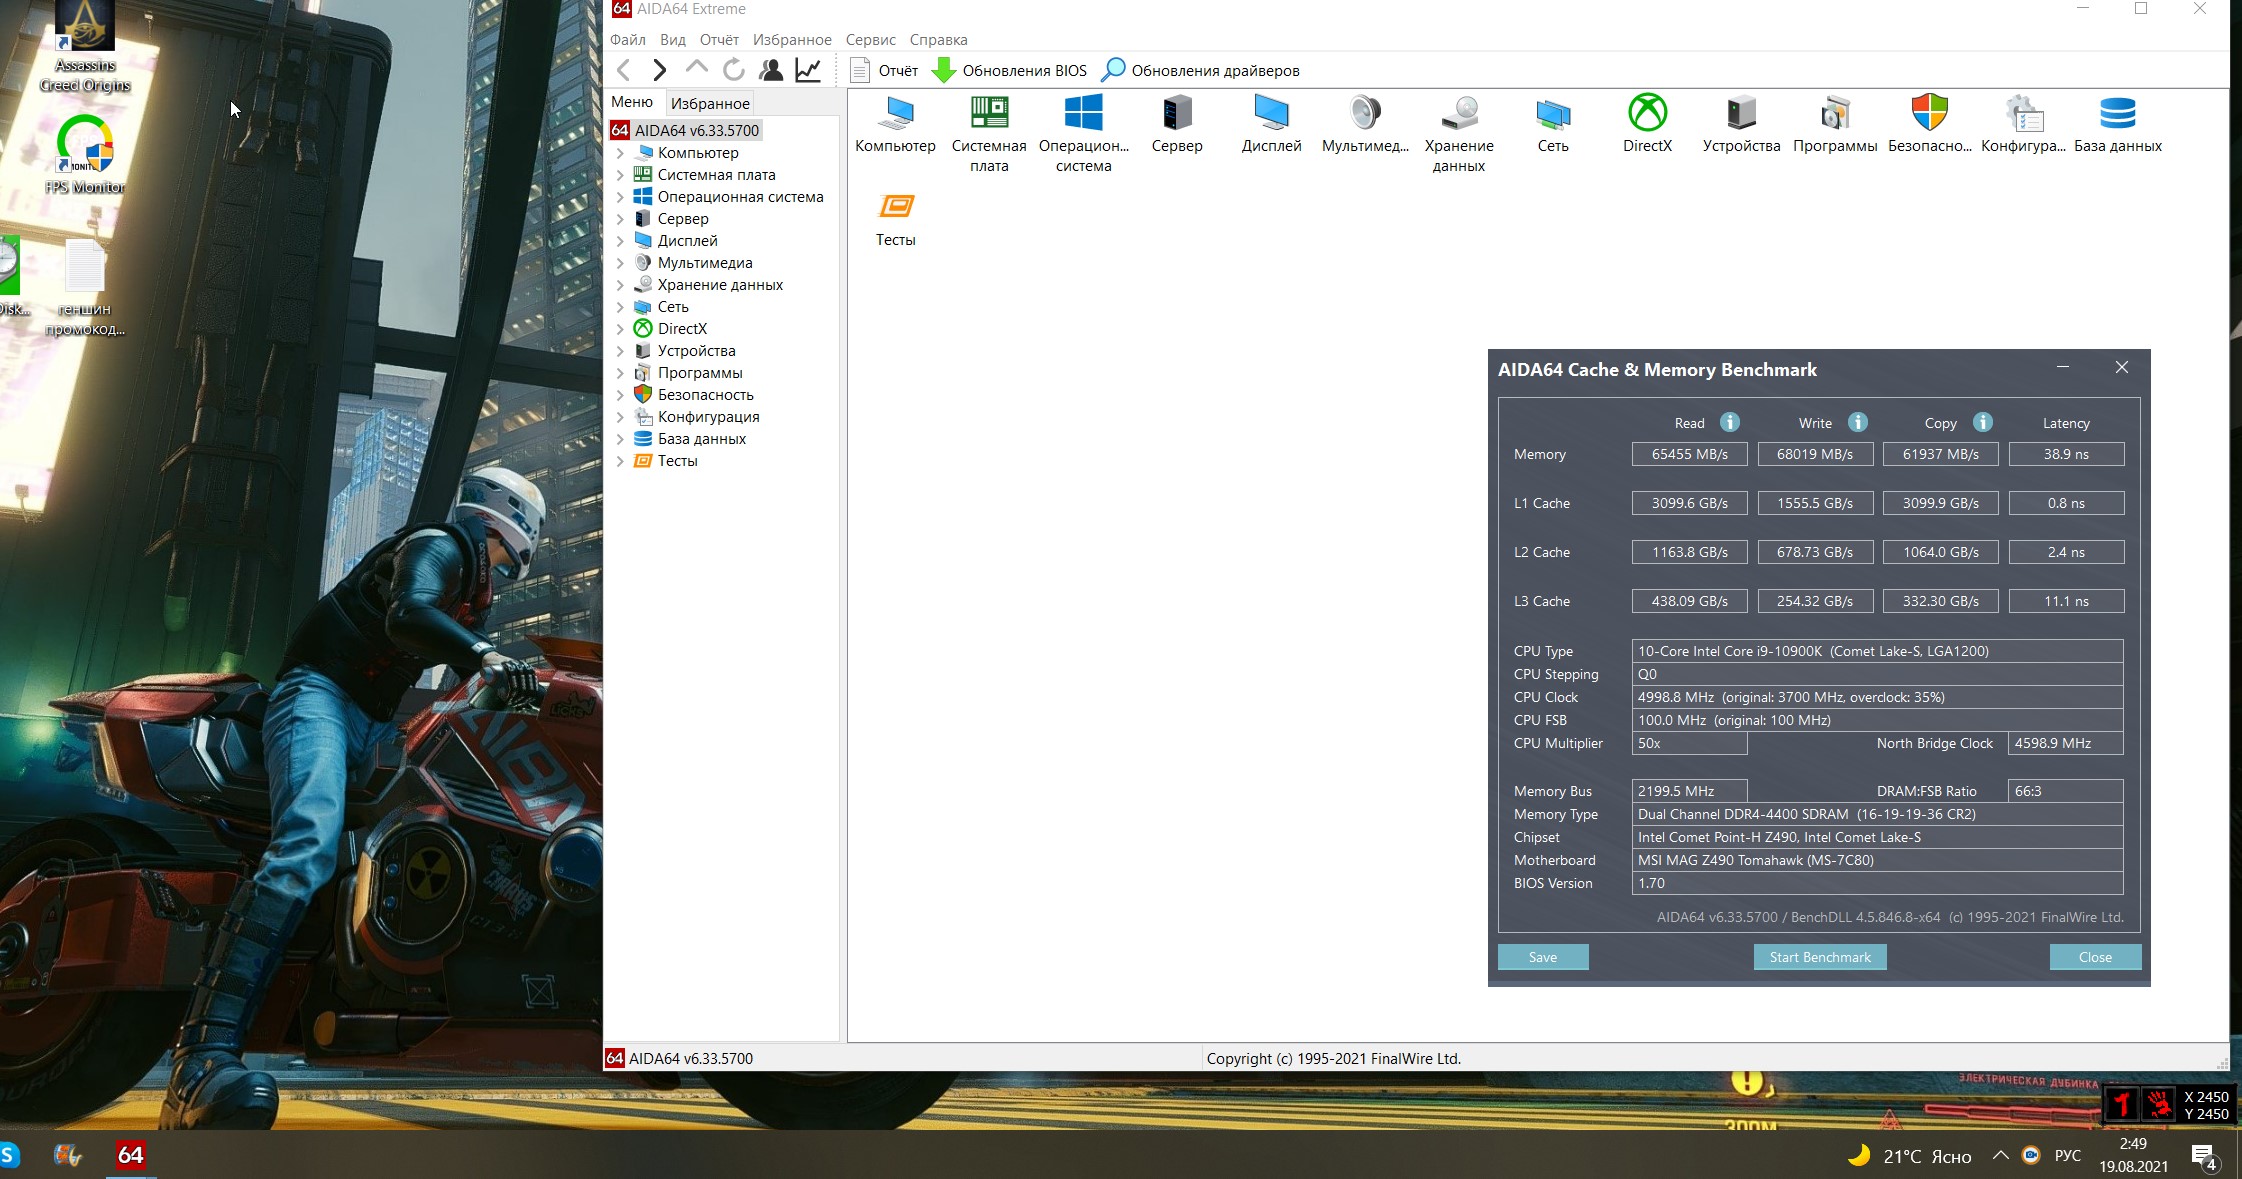
Task: Click the Save button
Action: [1542, 957]
